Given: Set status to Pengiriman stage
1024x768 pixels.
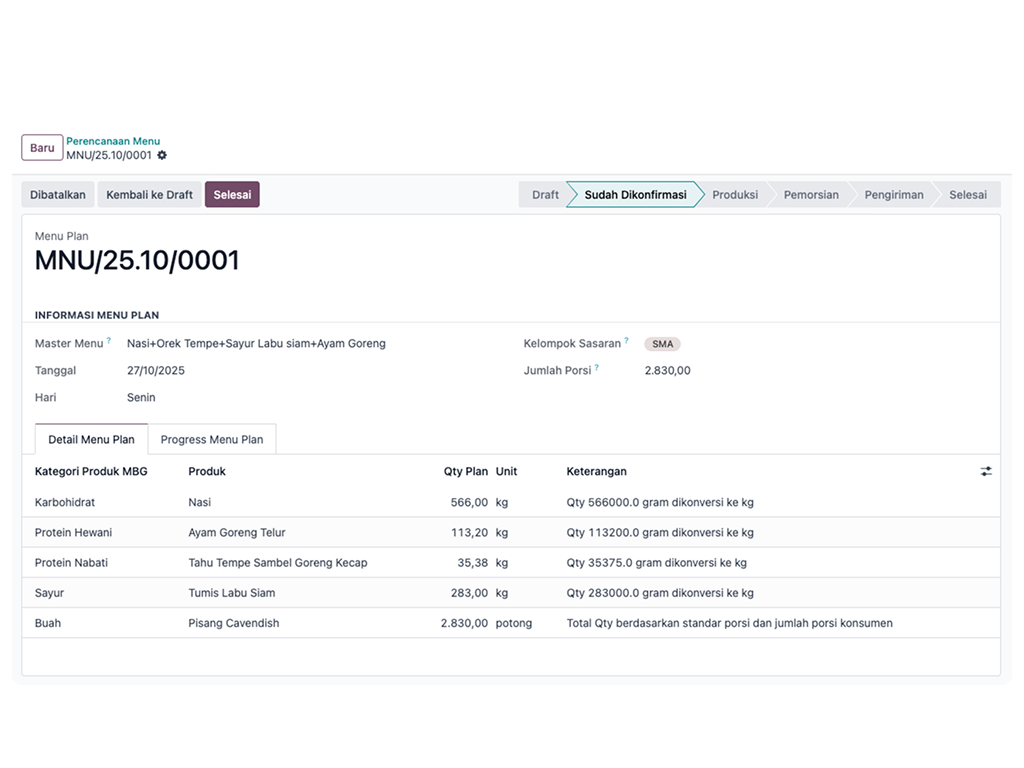Looking at the screenshot, I should click(x=893, y=194).
